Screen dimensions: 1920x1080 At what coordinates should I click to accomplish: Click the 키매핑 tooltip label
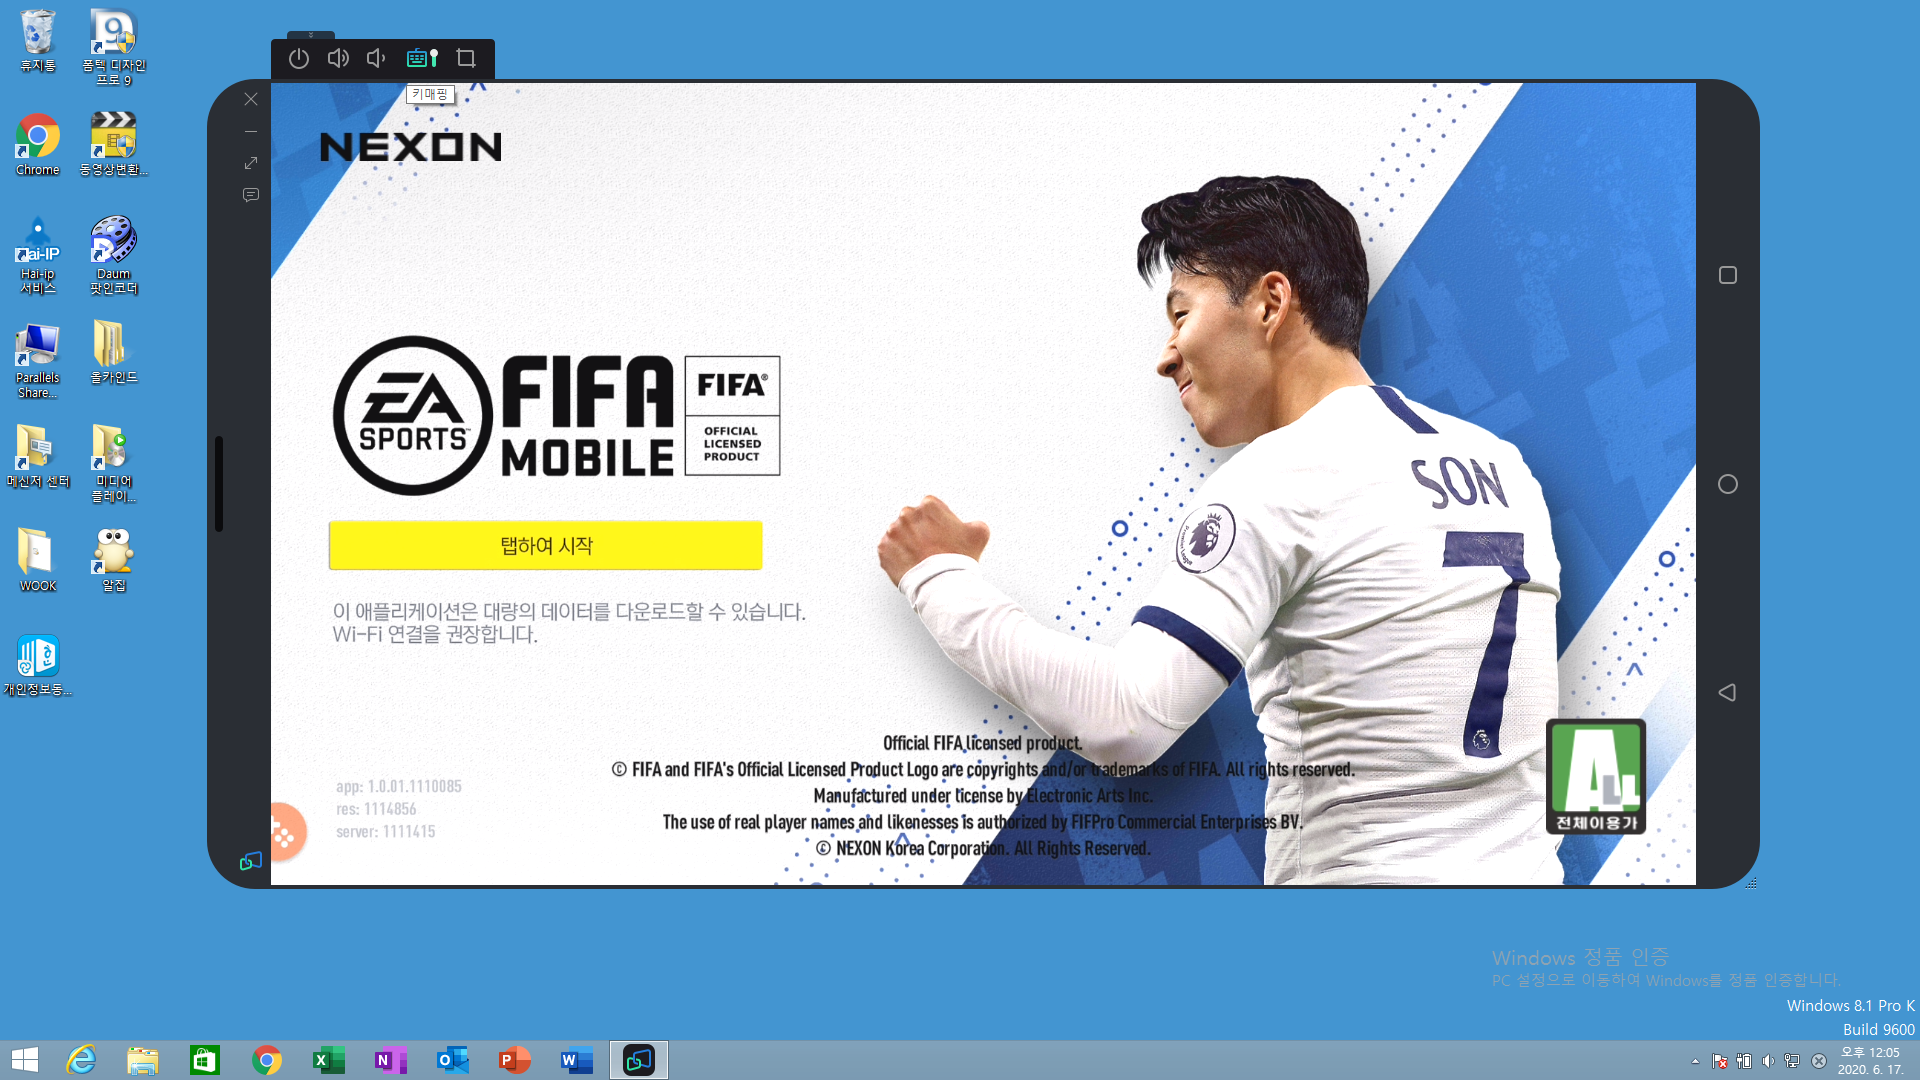(x=431, y=94)
